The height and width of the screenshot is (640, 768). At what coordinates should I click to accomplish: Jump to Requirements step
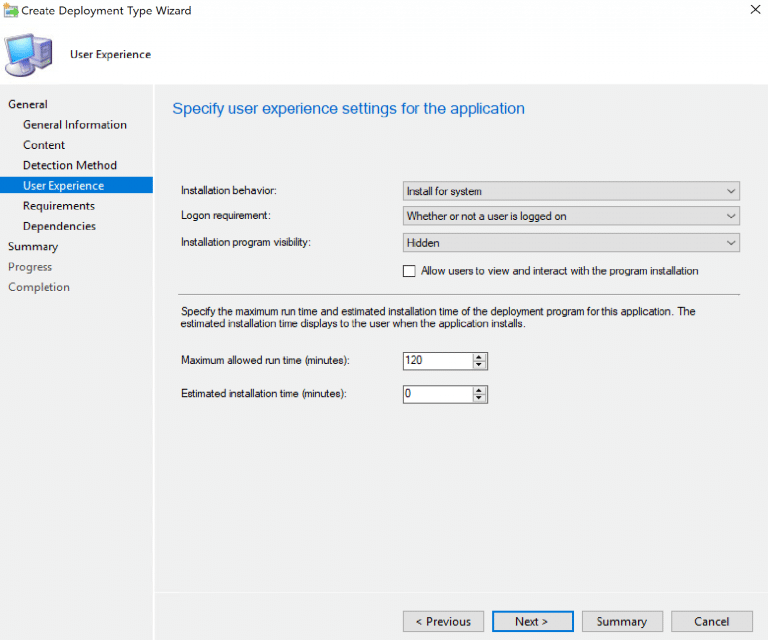(x=59, y=206)
